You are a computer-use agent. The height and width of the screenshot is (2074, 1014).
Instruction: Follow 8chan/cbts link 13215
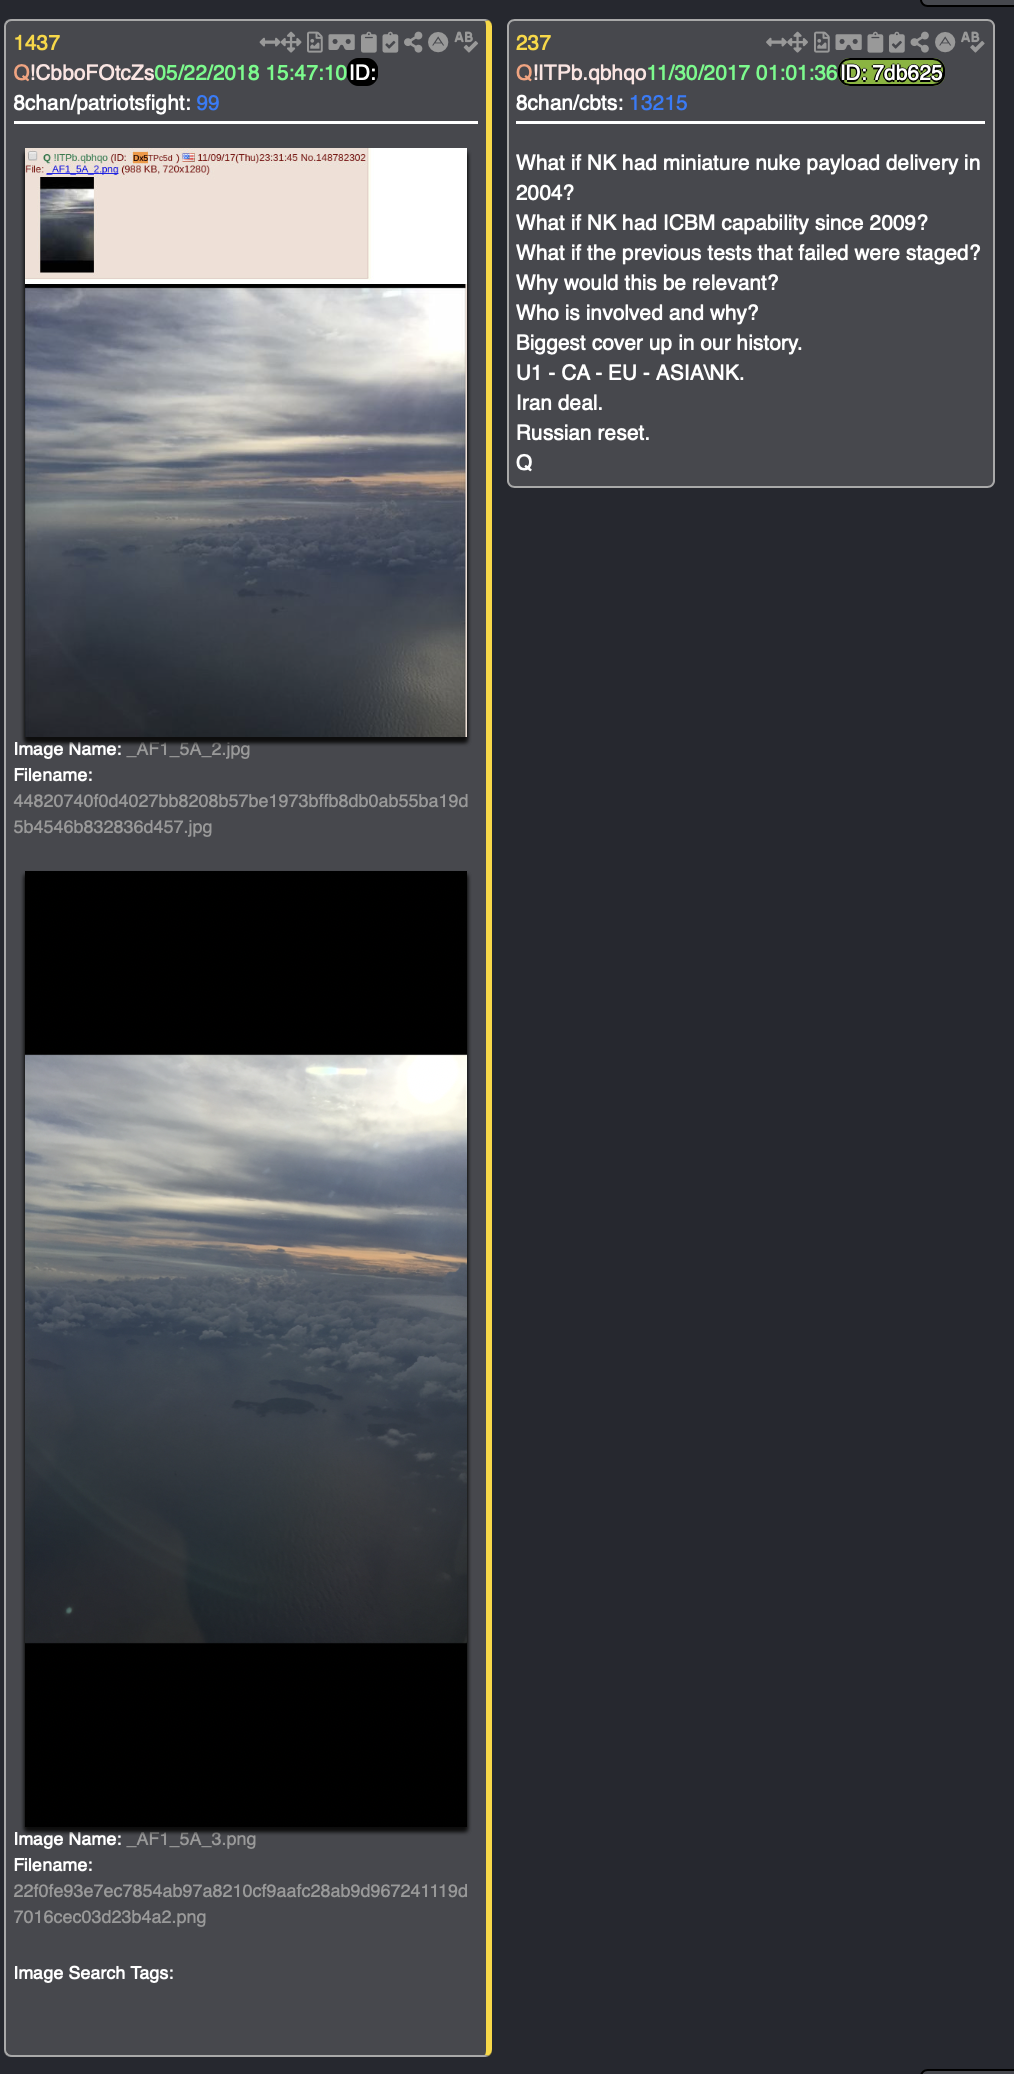point(658,103)
